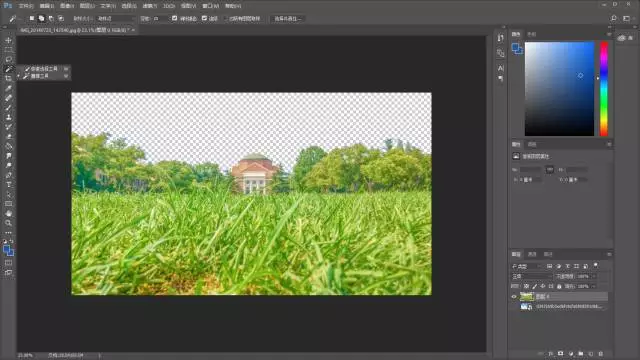
Task: Hide the top layer using the eye icon
Action: 514,297
